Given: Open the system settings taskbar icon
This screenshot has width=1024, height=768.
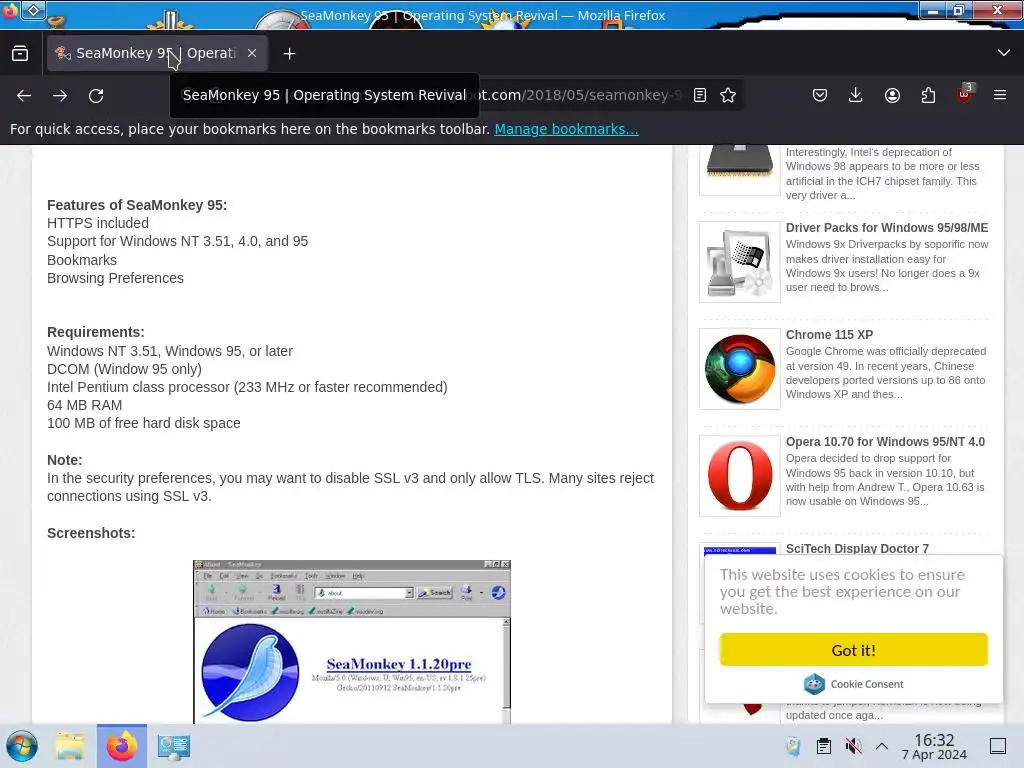Looking at the screenshot, I should pyautogui.click(x=174, y=746).
